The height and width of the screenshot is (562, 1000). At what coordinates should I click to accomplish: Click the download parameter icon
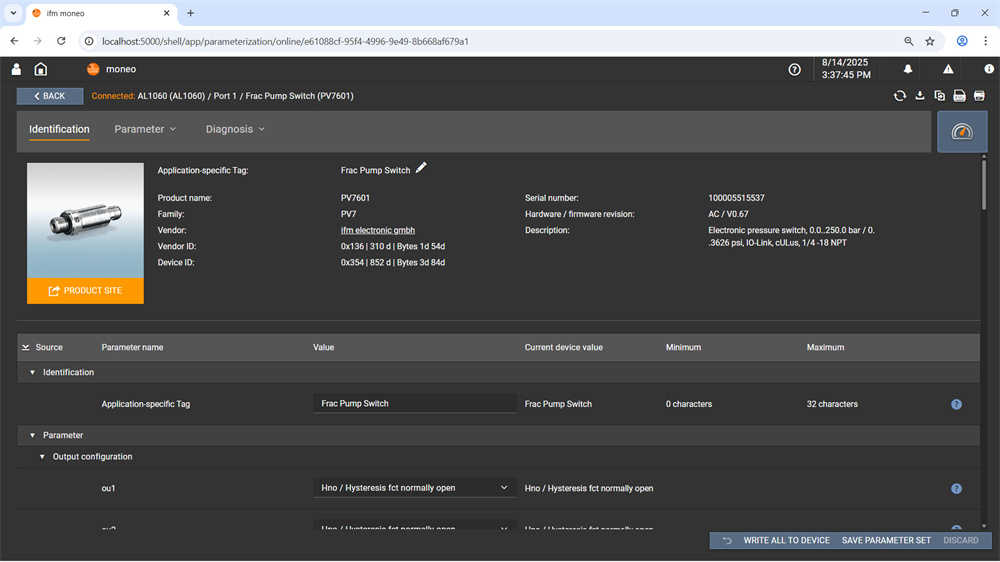pyautogui.click(x=920, y=96)
